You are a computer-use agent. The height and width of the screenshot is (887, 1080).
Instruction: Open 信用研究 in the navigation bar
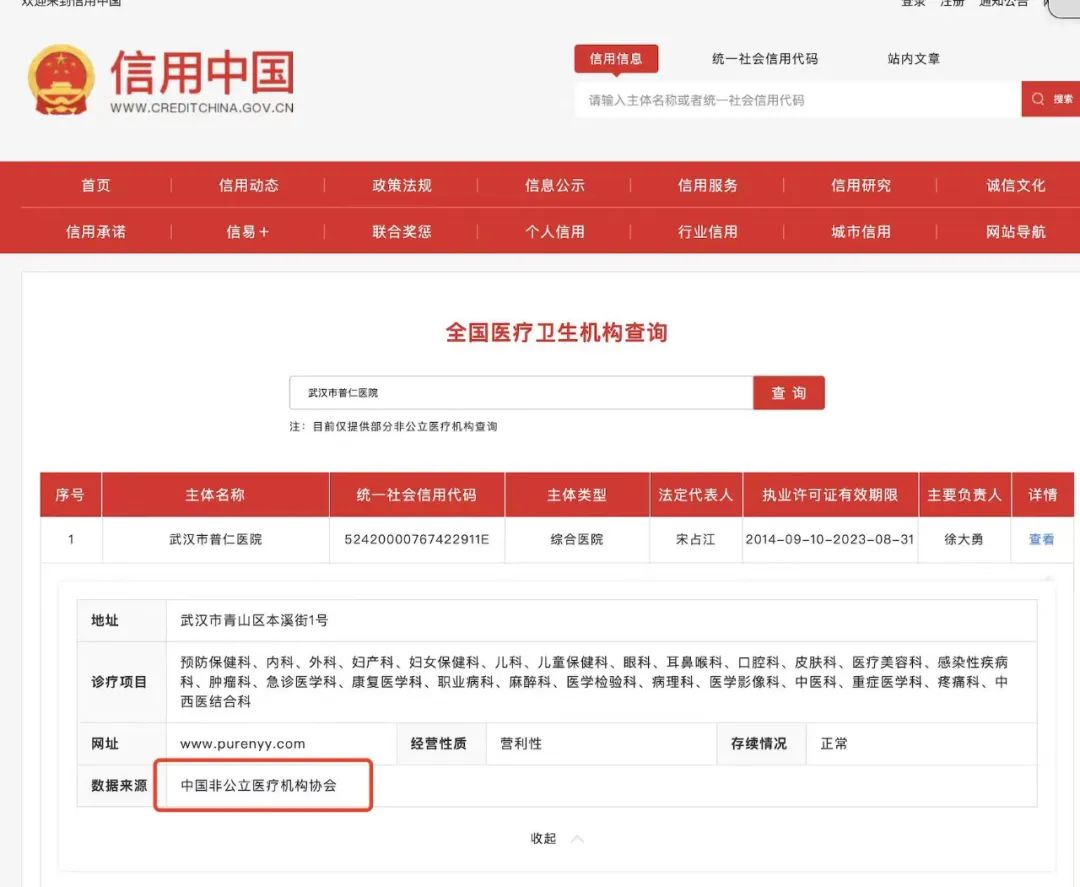861,185
